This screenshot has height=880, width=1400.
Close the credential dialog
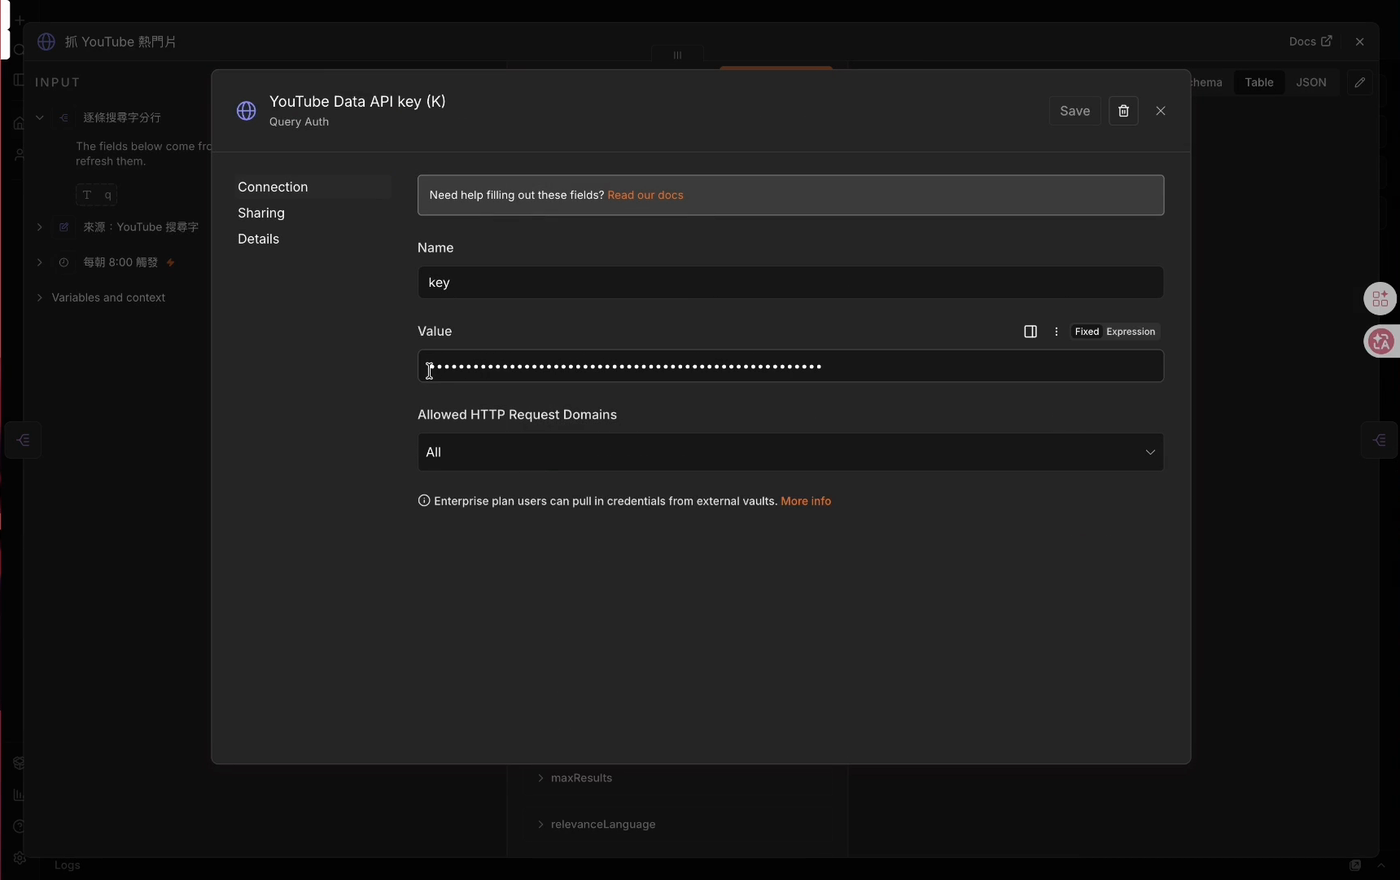(1160, 111)
